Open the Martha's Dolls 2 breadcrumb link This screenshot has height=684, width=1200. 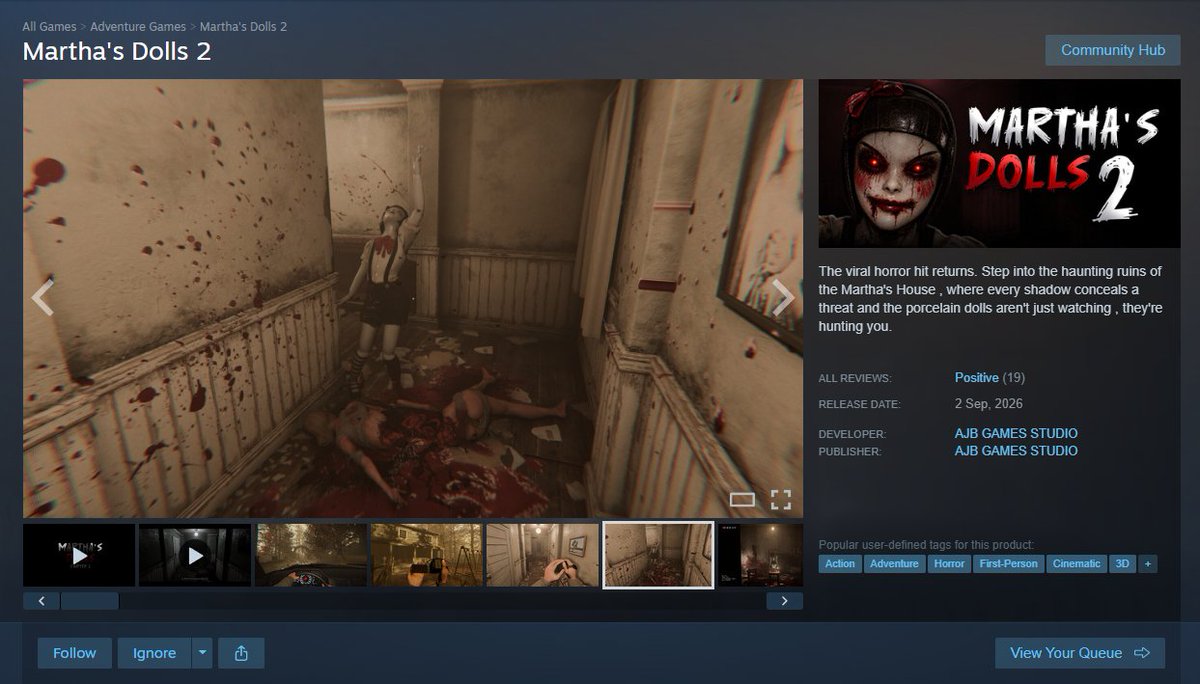click(x=243, y=27)
